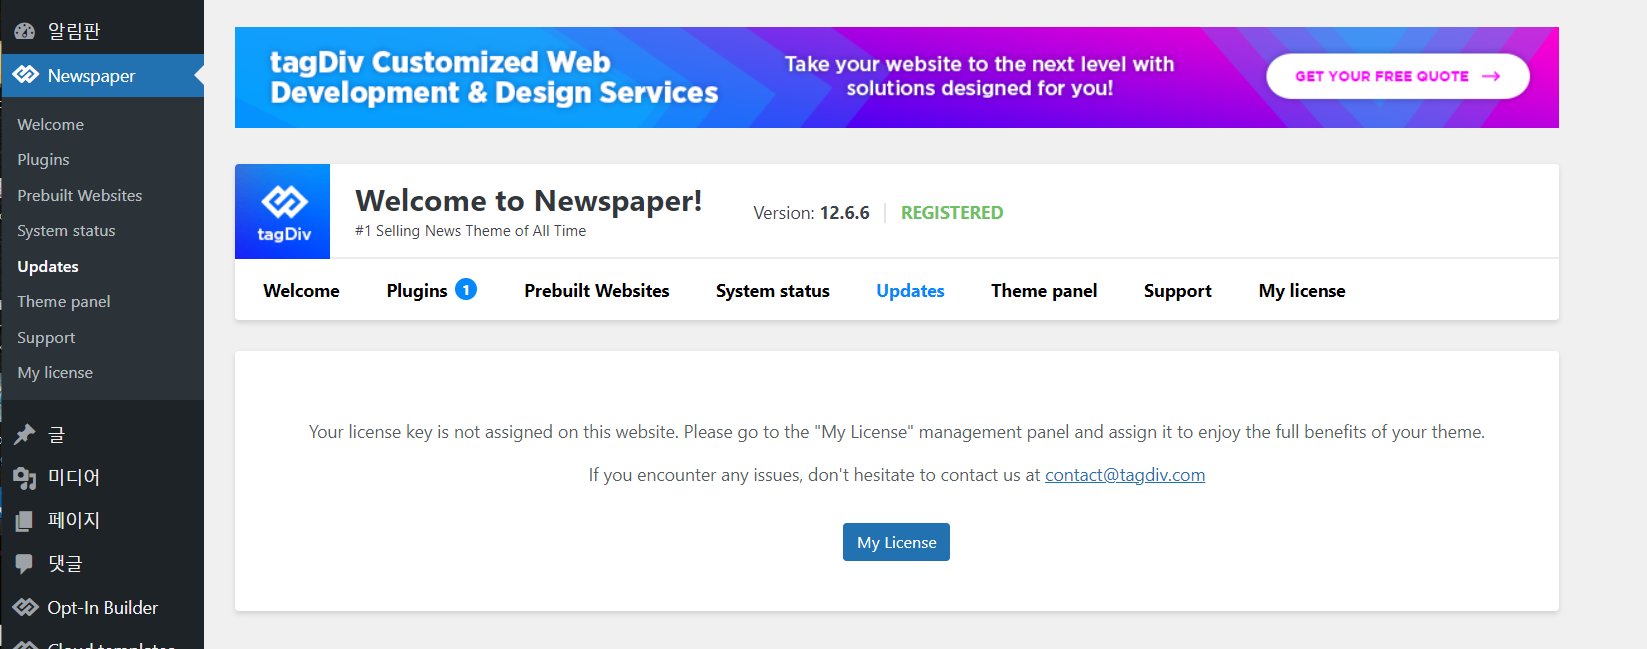Click the license key not assigned message
This screenshot has height=649, width=1647.
point(897,432)
